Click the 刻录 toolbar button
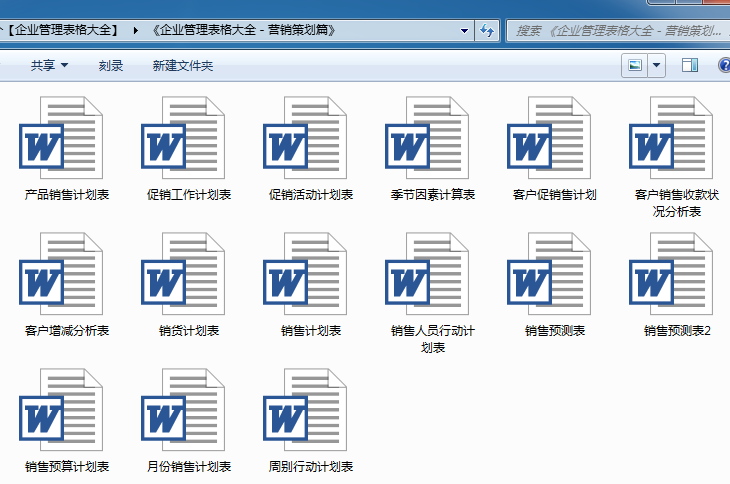Image resolution: width=730 pixels, height=484 pixels. 111,66
